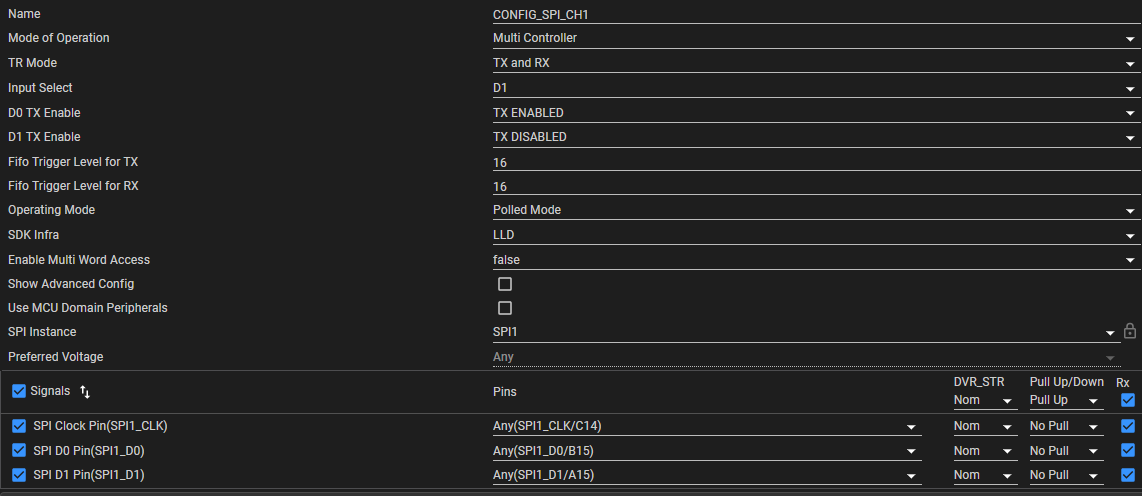Click Fifo Trigger Level for TX field
The image size is (1142, 496).
coord(816,162)
